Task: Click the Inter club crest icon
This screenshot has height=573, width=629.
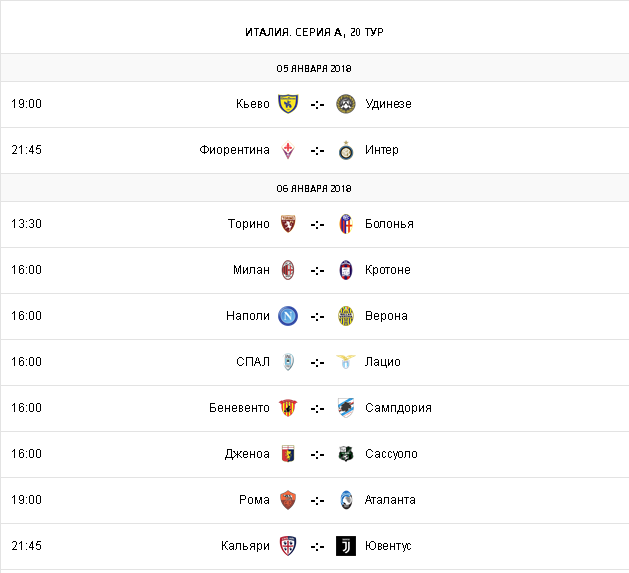Action: [x=346, y=150]
